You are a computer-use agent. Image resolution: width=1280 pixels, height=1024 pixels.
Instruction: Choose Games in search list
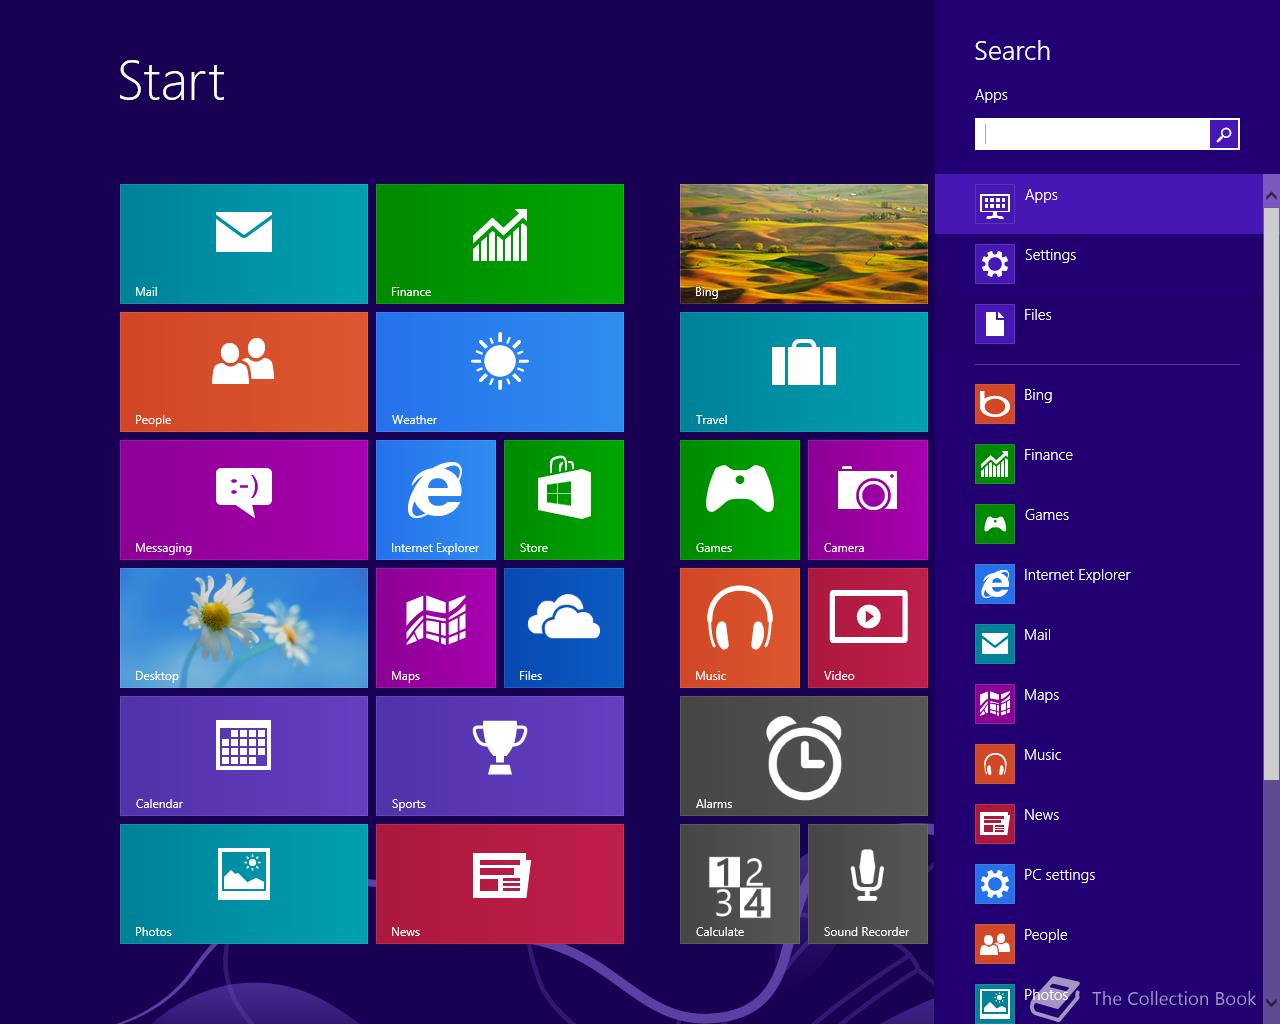[1099, 524]
